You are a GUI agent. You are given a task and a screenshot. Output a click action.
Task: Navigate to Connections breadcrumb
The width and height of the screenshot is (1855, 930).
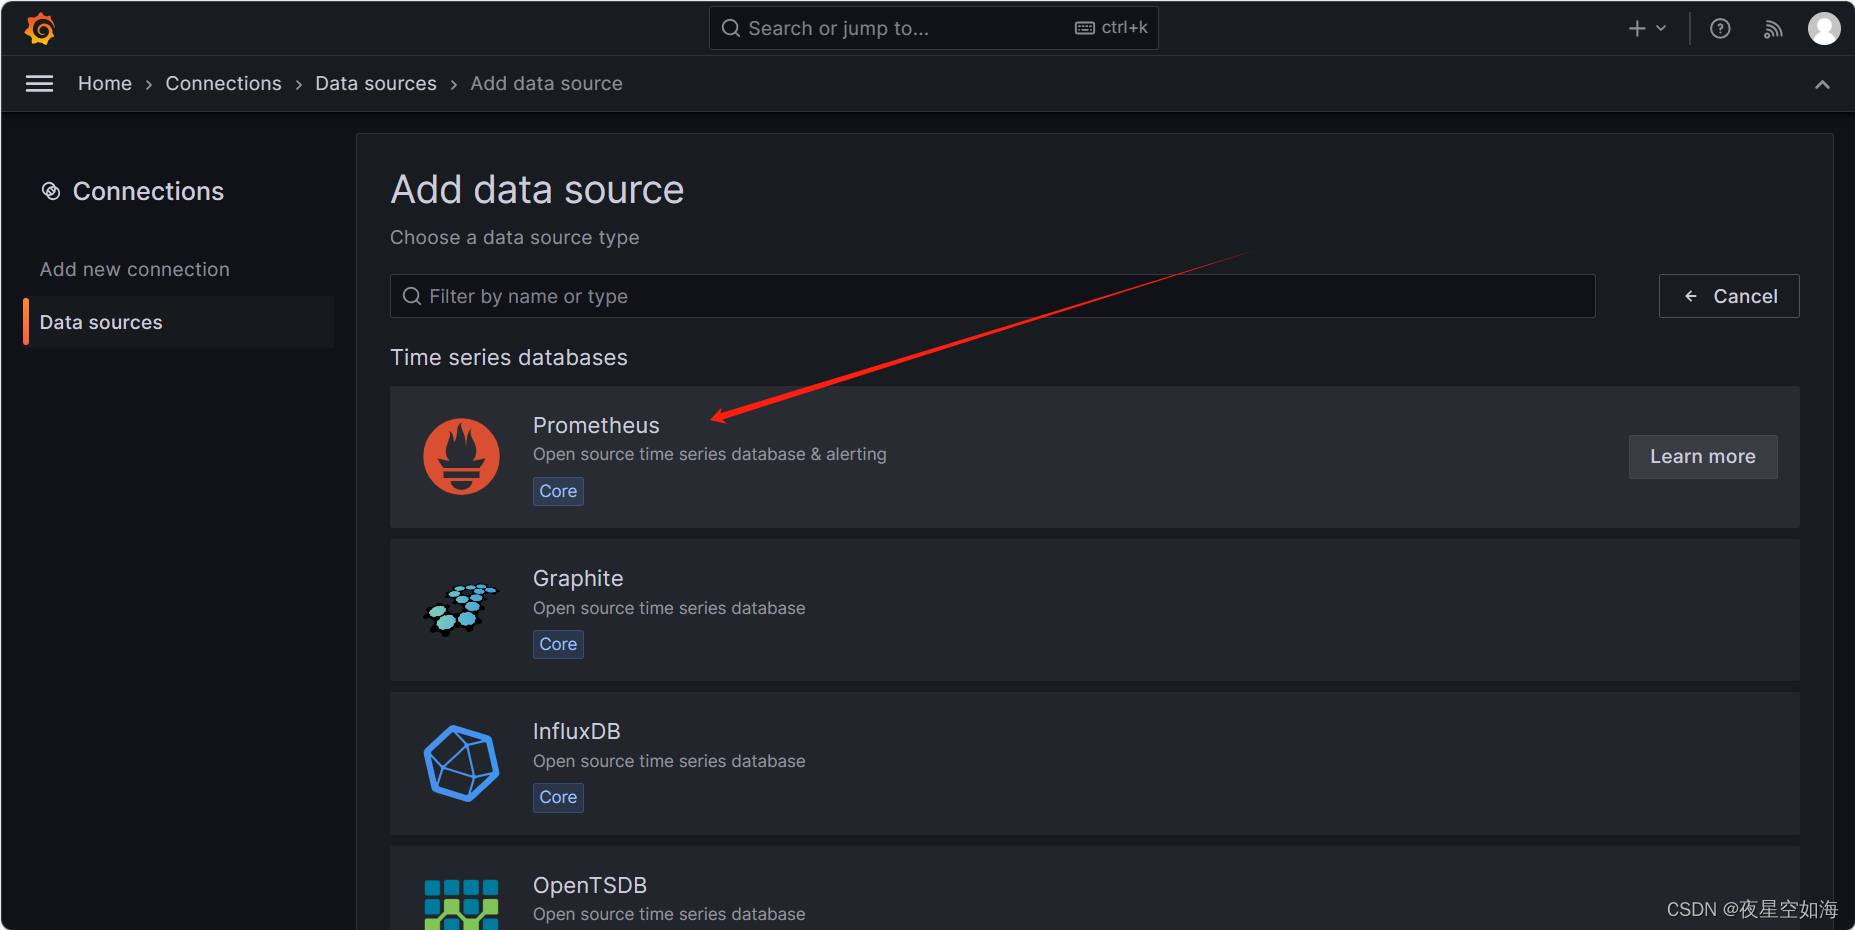[223, 84]
